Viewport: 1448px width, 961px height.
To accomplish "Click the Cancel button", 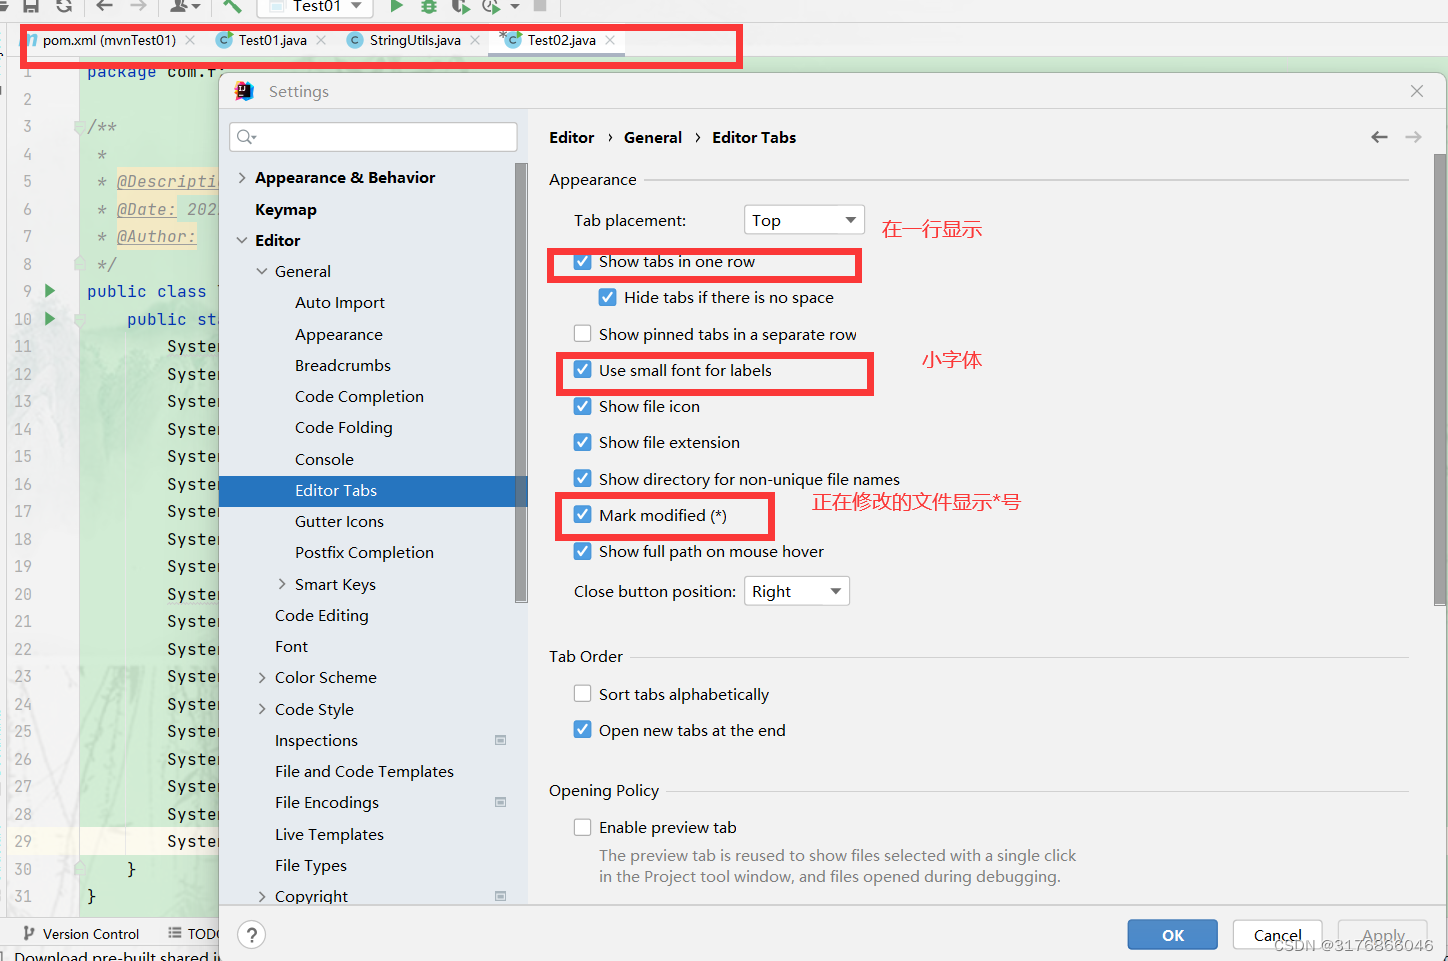I will [1278, 935].
